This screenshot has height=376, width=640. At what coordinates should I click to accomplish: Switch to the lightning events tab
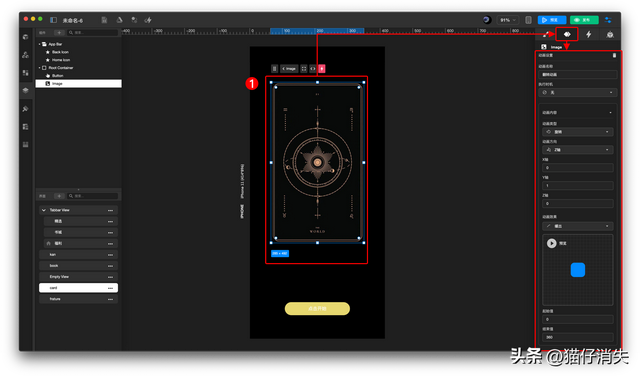click(x=589, y=35)
